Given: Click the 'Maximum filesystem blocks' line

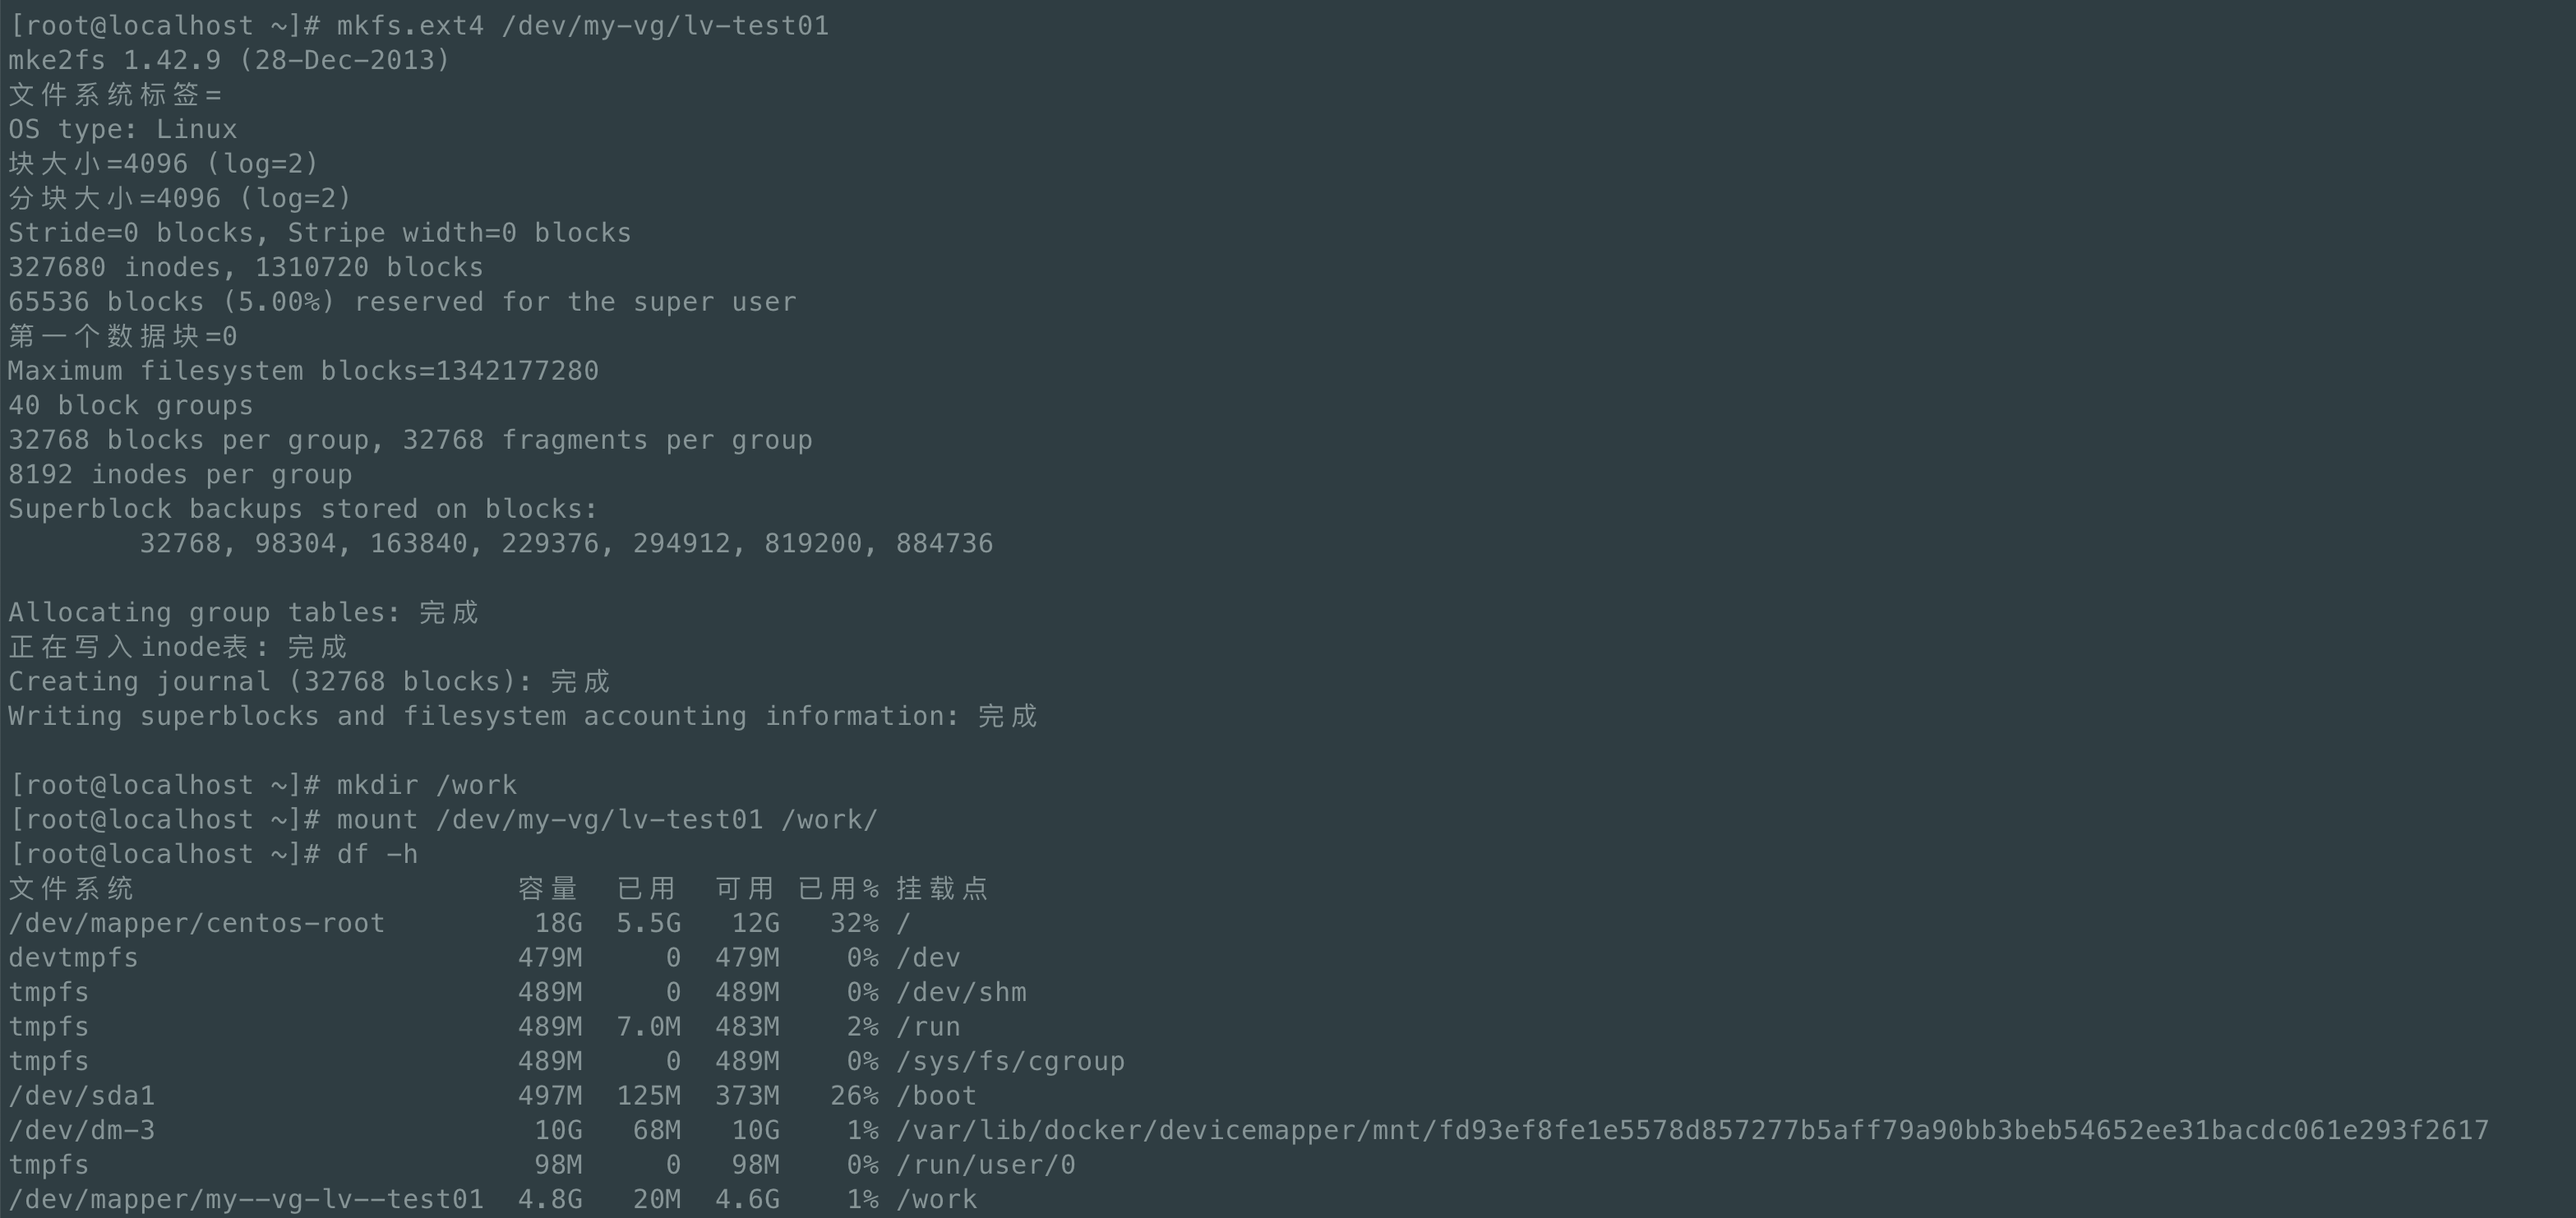Looking at the screenshot, I should click(x=303, y=371).
